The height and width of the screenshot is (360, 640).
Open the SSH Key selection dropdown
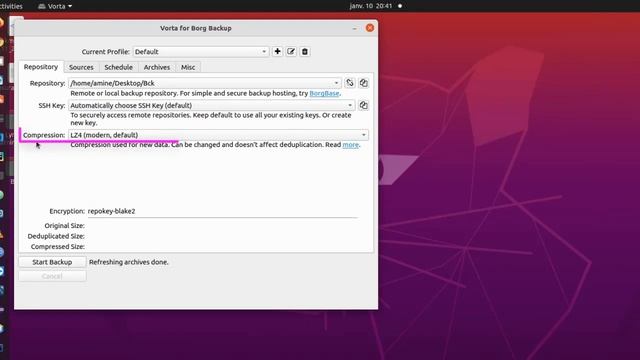pyautogui.click(x=211, y=105)
